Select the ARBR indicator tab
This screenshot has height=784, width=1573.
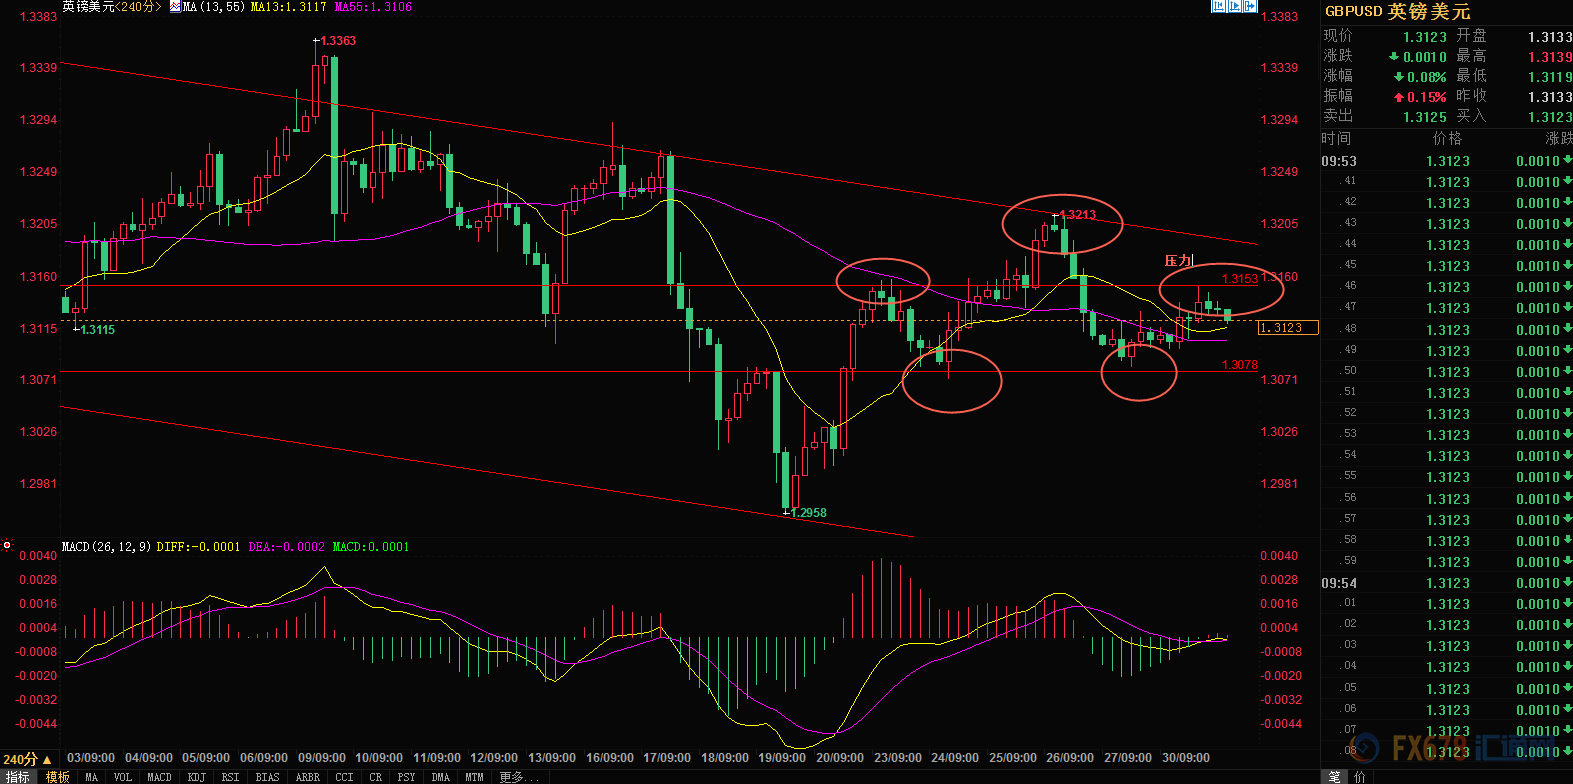click(308, 777)
